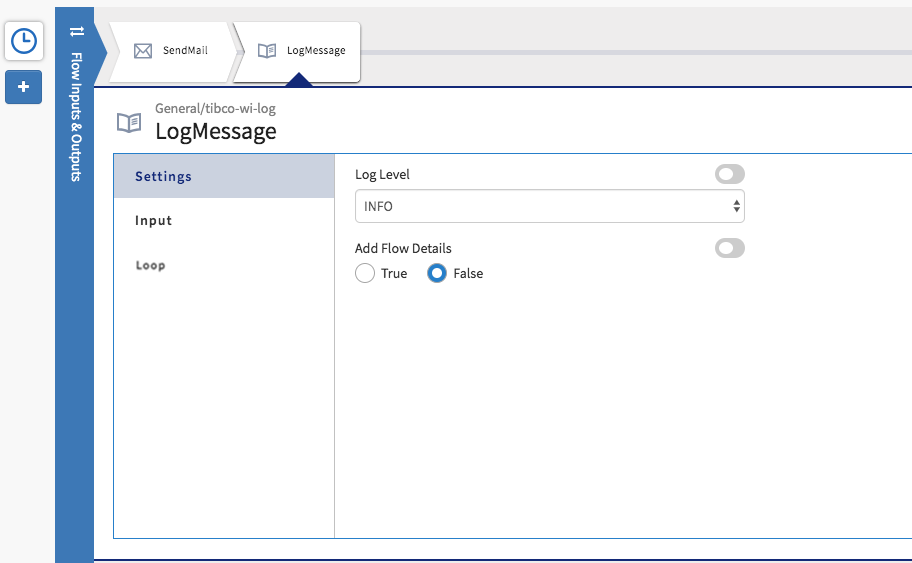Toggle the Add Flow Details switch
Screen dimensions: 912x563
[730, 248]
